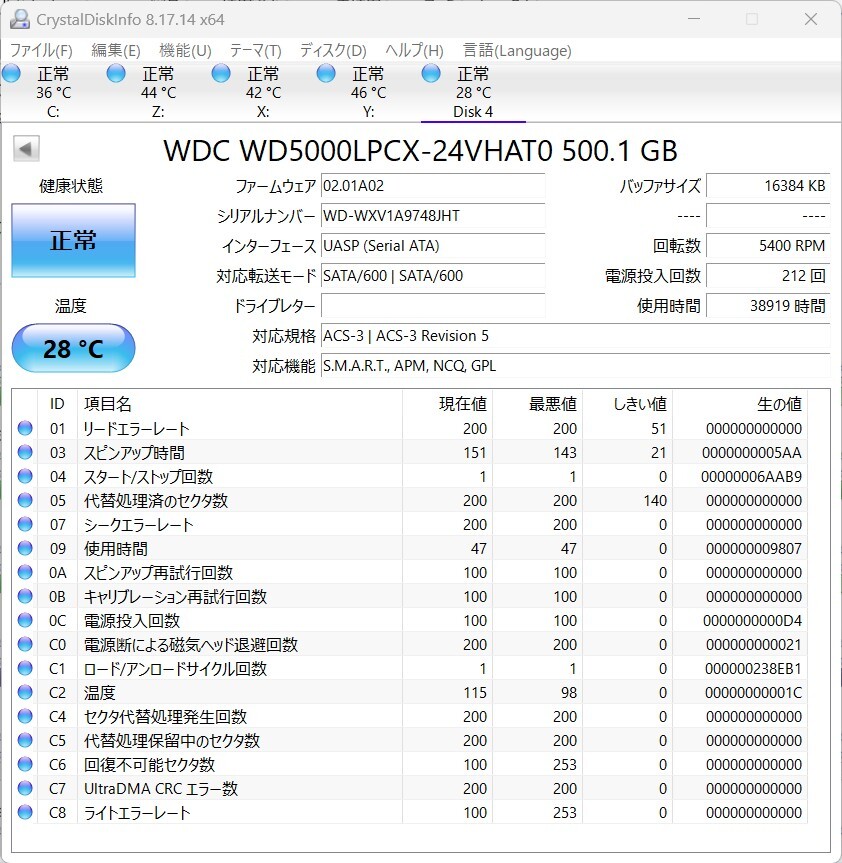The height and width of the screenshot is (863, 842).
Task: Click the ID column header
Action: tap(57, 404)
